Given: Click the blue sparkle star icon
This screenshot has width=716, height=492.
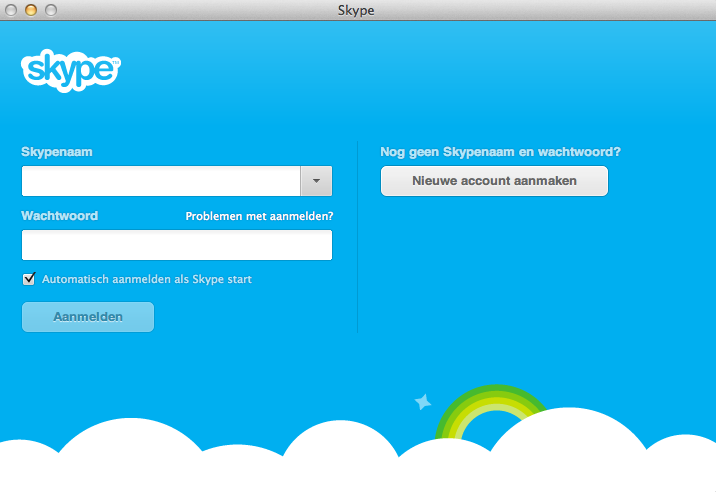Looking at the screenshot, I should click(x=423, y=402).
